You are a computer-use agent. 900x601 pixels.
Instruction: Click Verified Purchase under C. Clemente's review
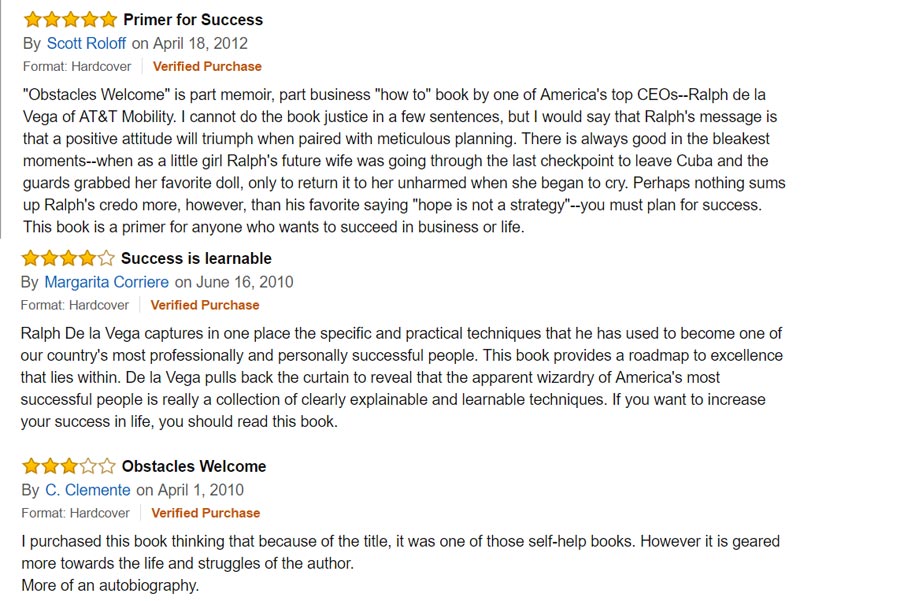(x=205, y=513)
